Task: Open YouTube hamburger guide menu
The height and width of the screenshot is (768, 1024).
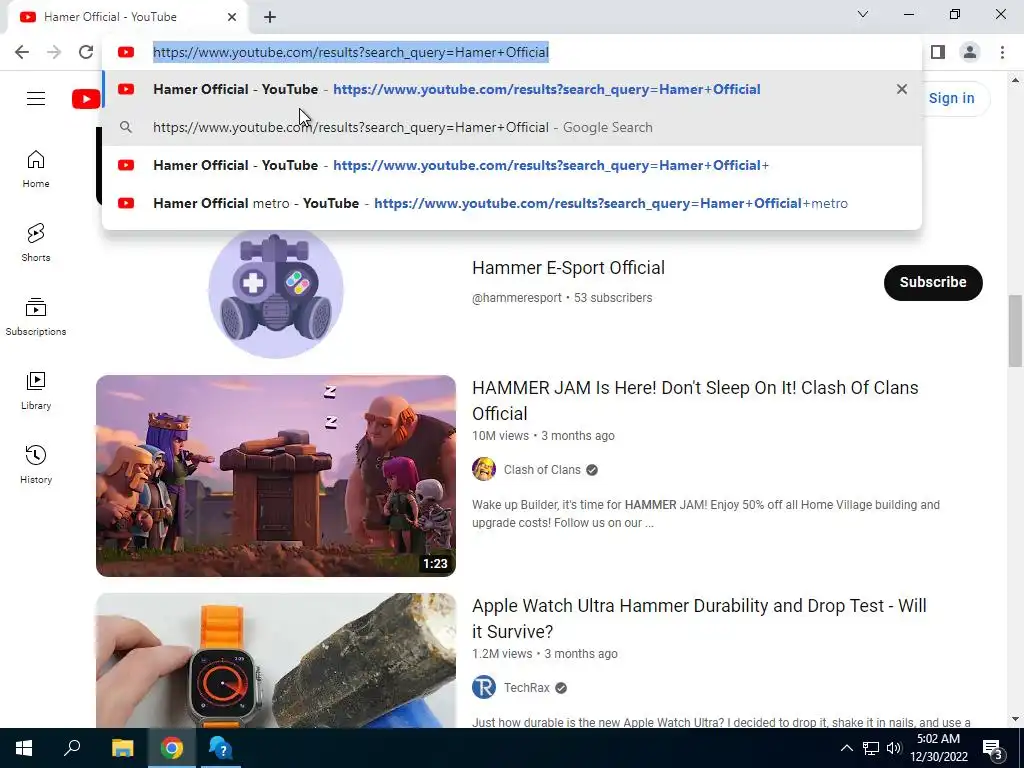Action: (36, 99)
